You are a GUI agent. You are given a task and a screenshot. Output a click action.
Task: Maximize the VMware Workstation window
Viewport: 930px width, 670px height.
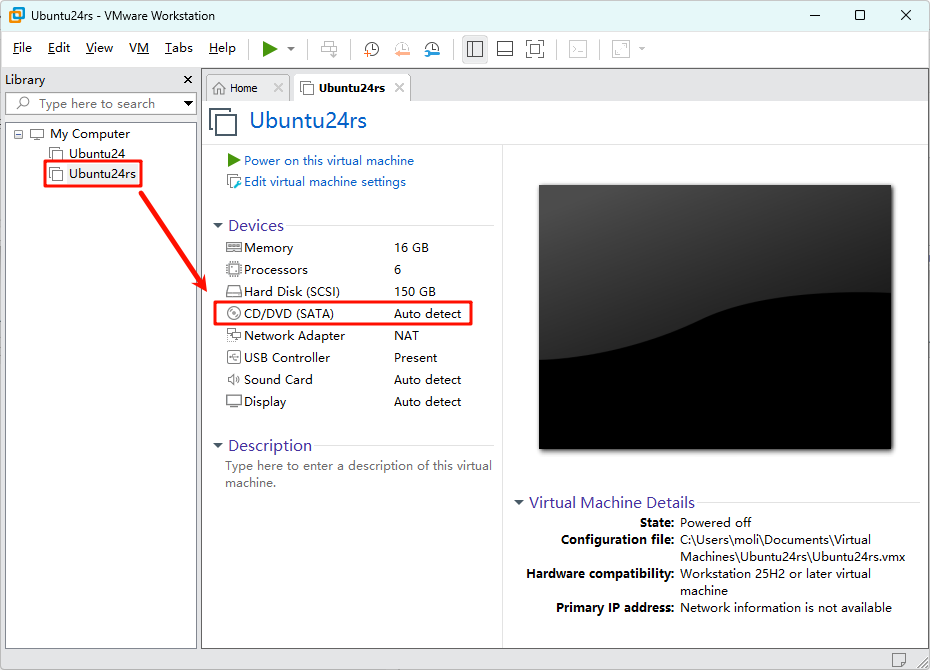(x=860, y=15)
